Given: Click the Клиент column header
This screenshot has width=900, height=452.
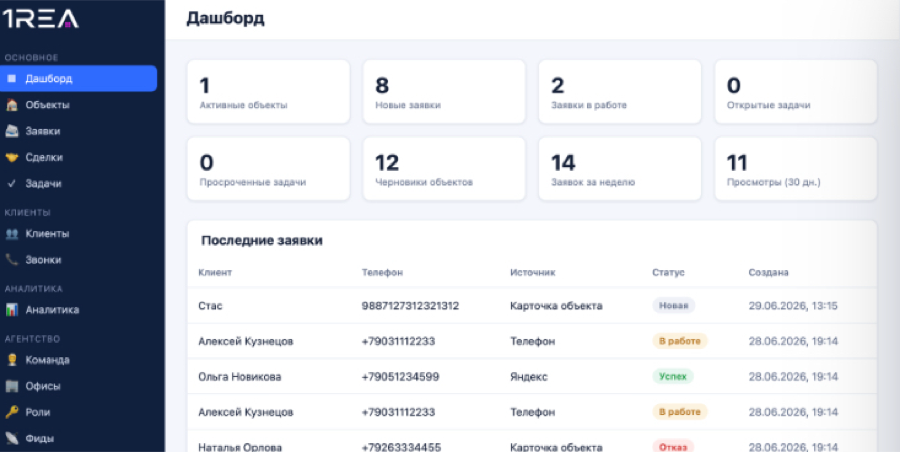Looking at the screenshot, I should click(x=215, y=272).
